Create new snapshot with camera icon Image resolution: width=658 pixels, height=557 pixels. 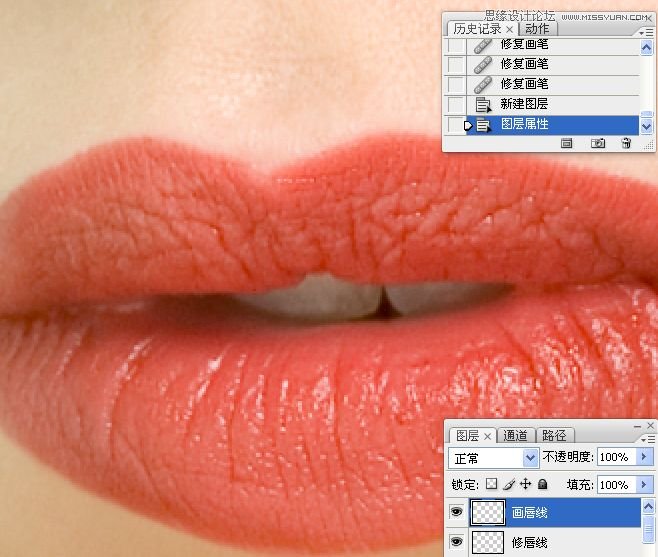point(598,144)
